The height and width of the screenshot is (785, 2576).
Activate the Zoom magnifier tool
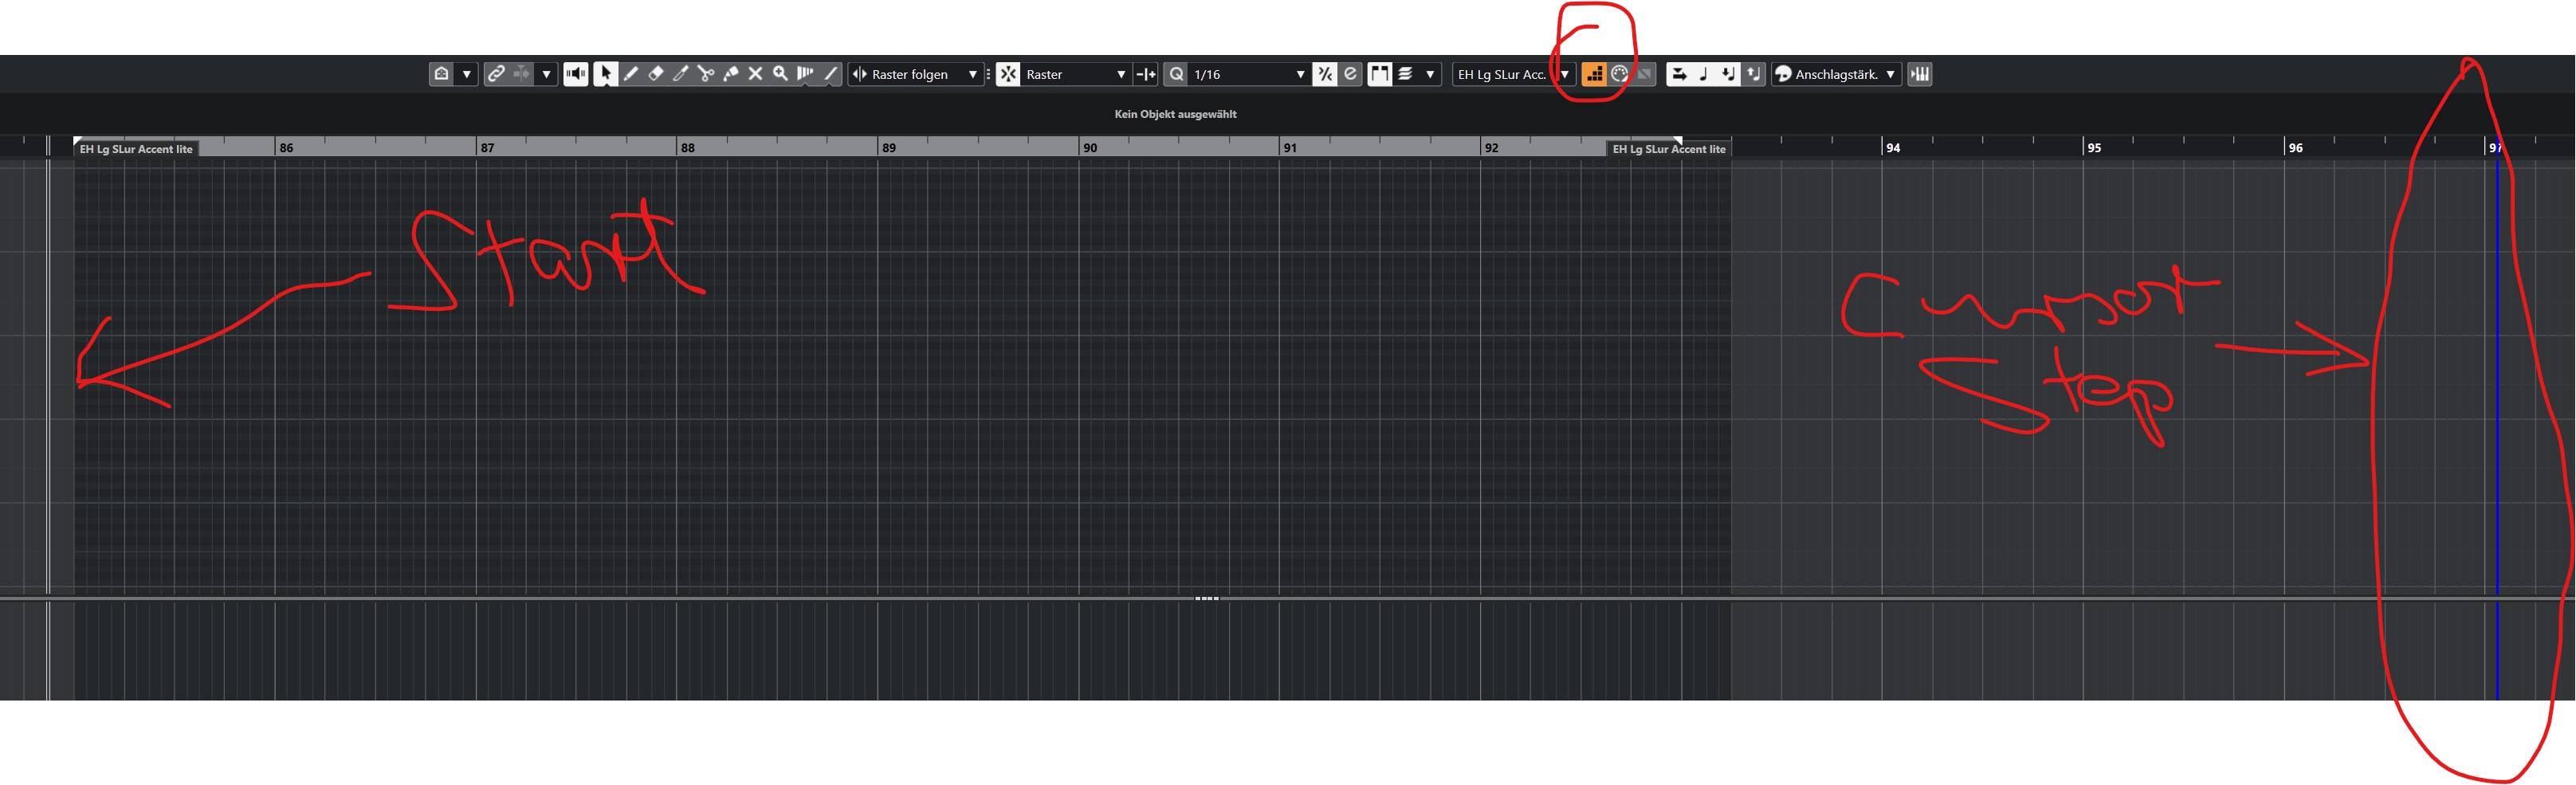pyautogui.click(x=781, y=74)
